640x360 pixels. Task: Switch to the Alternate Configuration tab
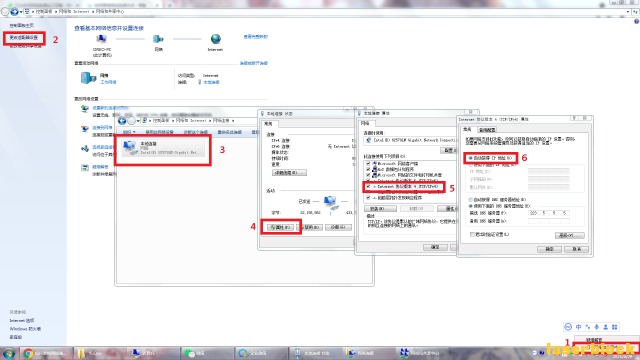pyautogui.click(x=487, y=130)
